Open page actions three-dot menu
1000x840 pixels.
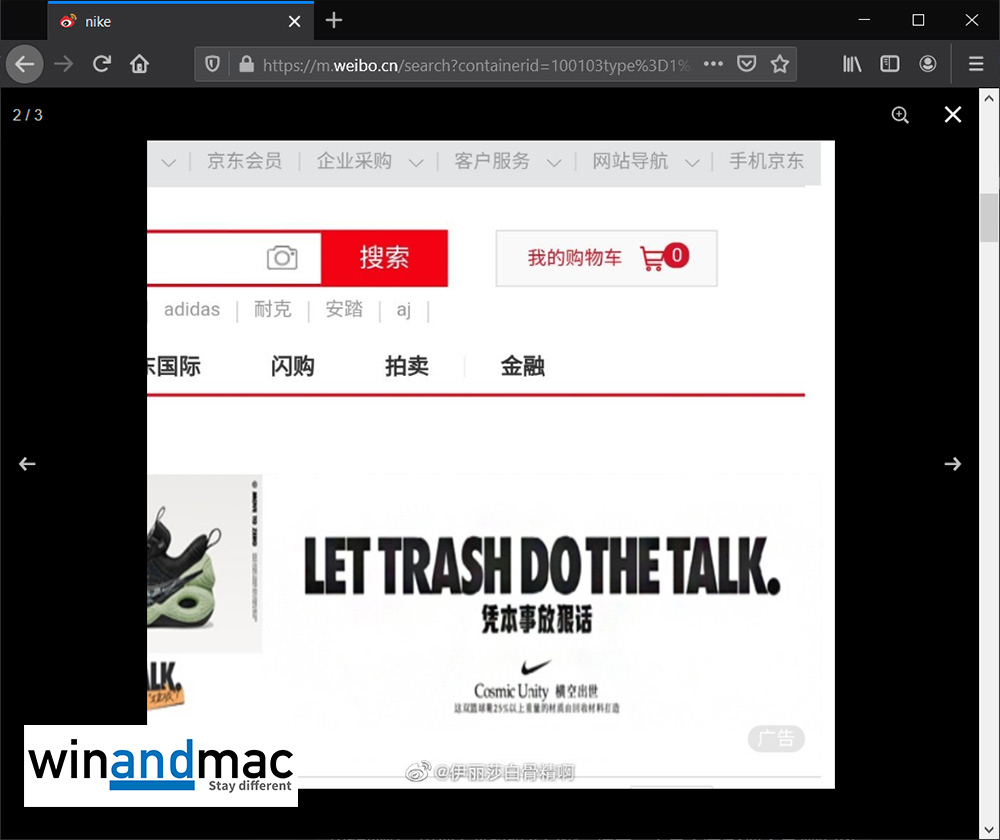pos(713,64)
